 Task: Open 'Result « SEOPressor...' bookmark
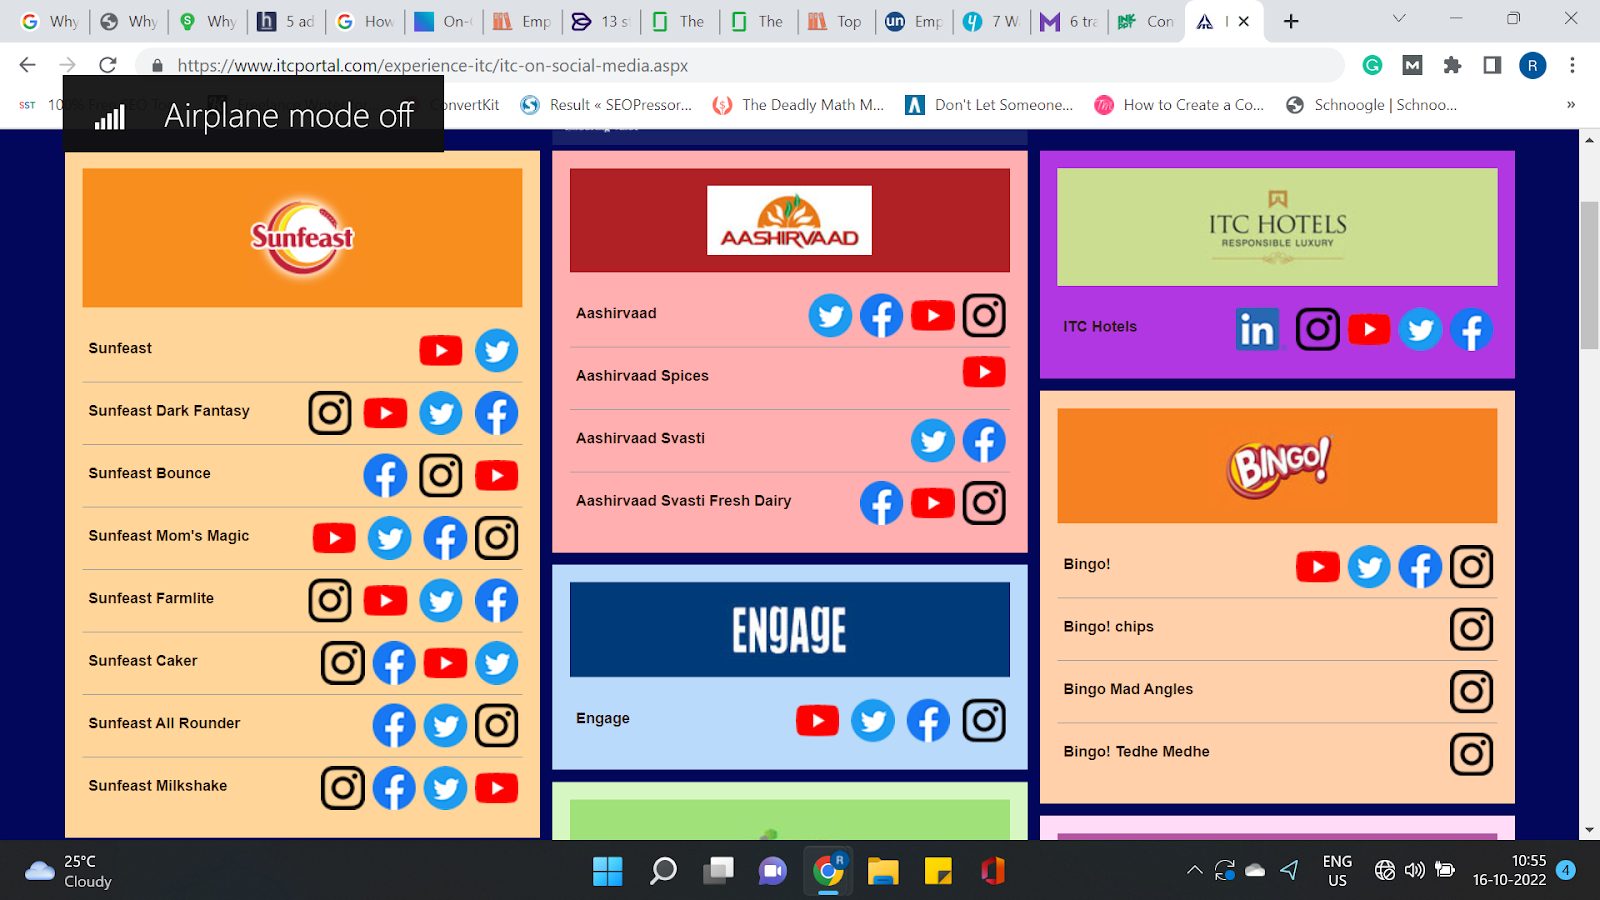606,105
